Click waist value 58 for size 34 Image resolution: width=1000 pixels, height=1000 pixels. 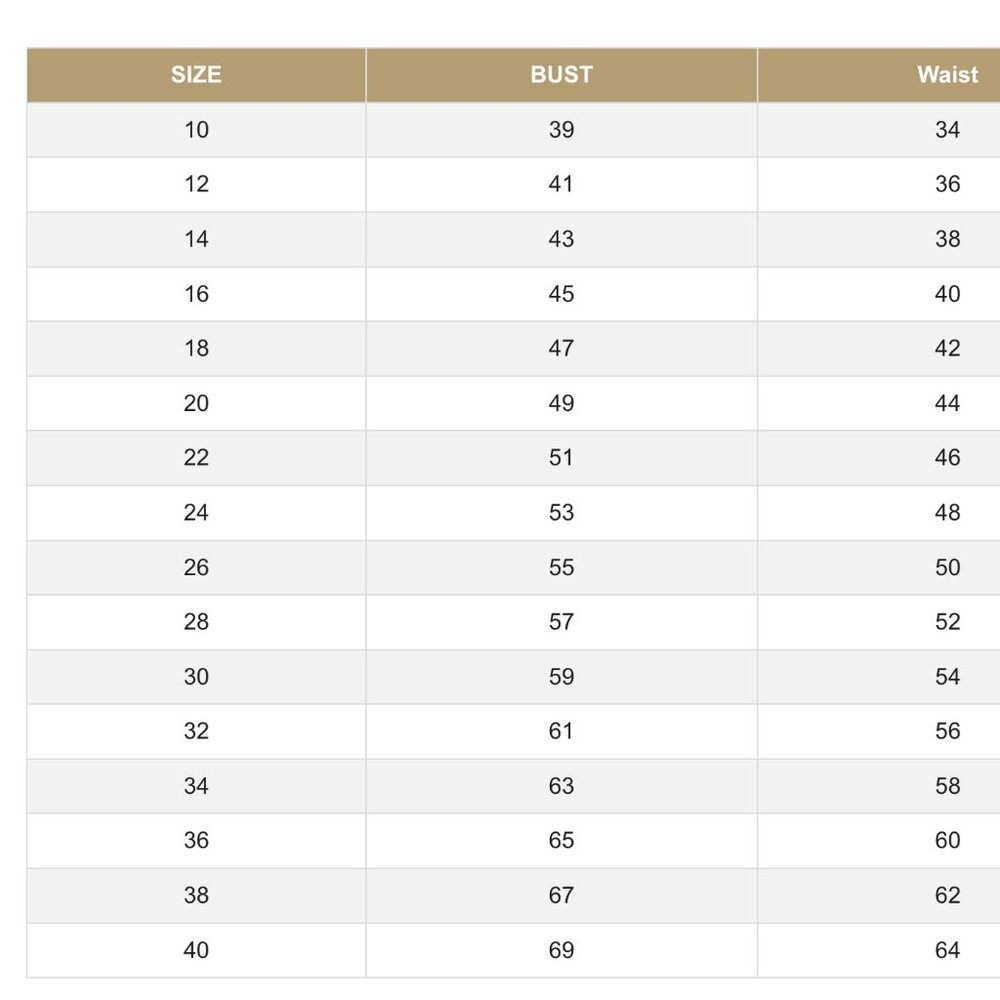(x=947, y=786)
